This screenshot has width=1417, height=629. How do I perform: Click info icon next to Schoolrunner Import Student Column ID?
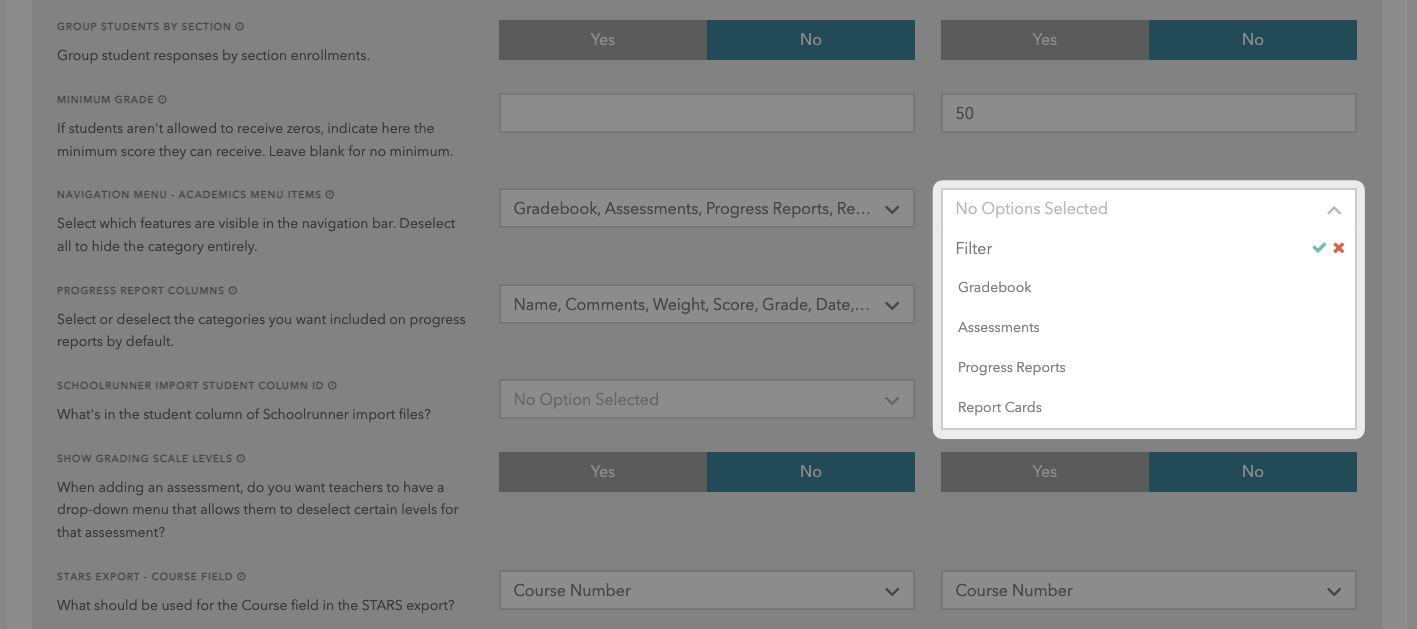pyautogui.click(x=333, y=386)
